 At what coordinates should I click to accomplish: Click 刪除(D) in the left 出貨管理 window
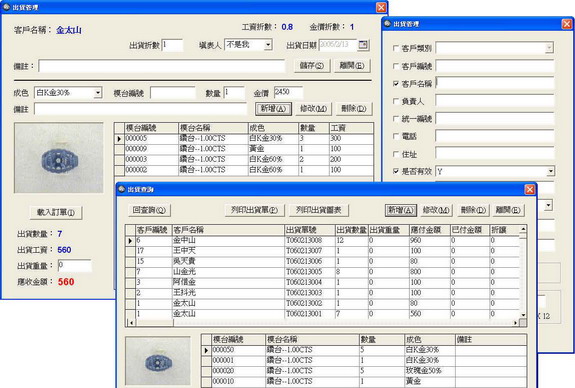354,109
